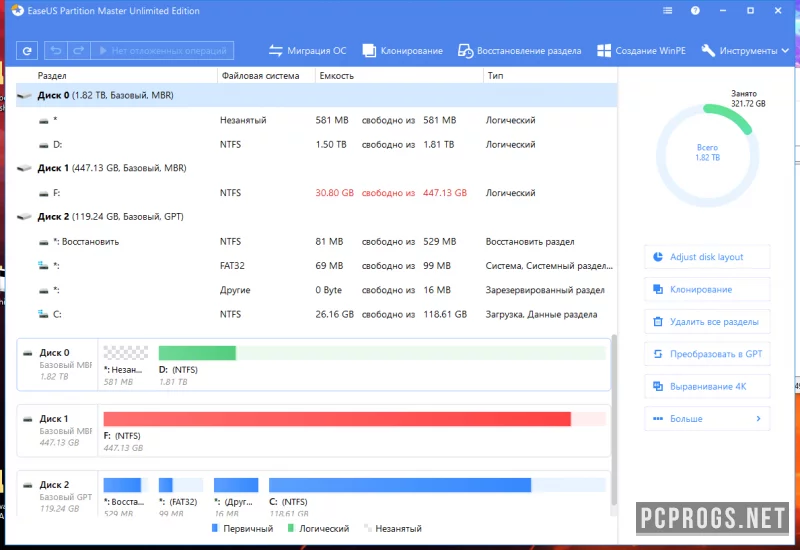This screenshot has width=800, height=550.
Task: Click the Восстановление раздела search icon
Action: tap(465, 51)
